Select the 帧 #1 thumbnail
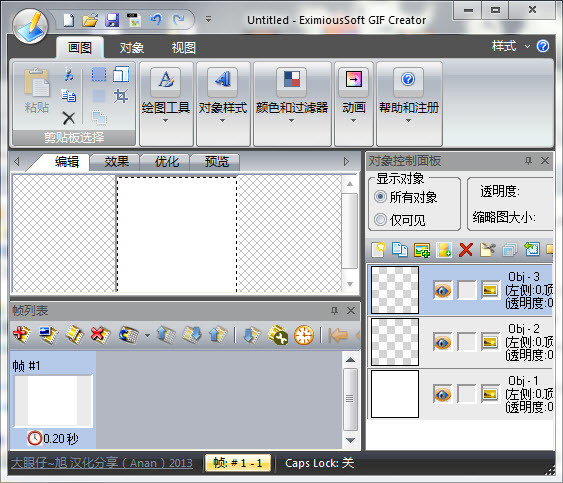Viewport: 563px width, 483px height. pos(53,401)
